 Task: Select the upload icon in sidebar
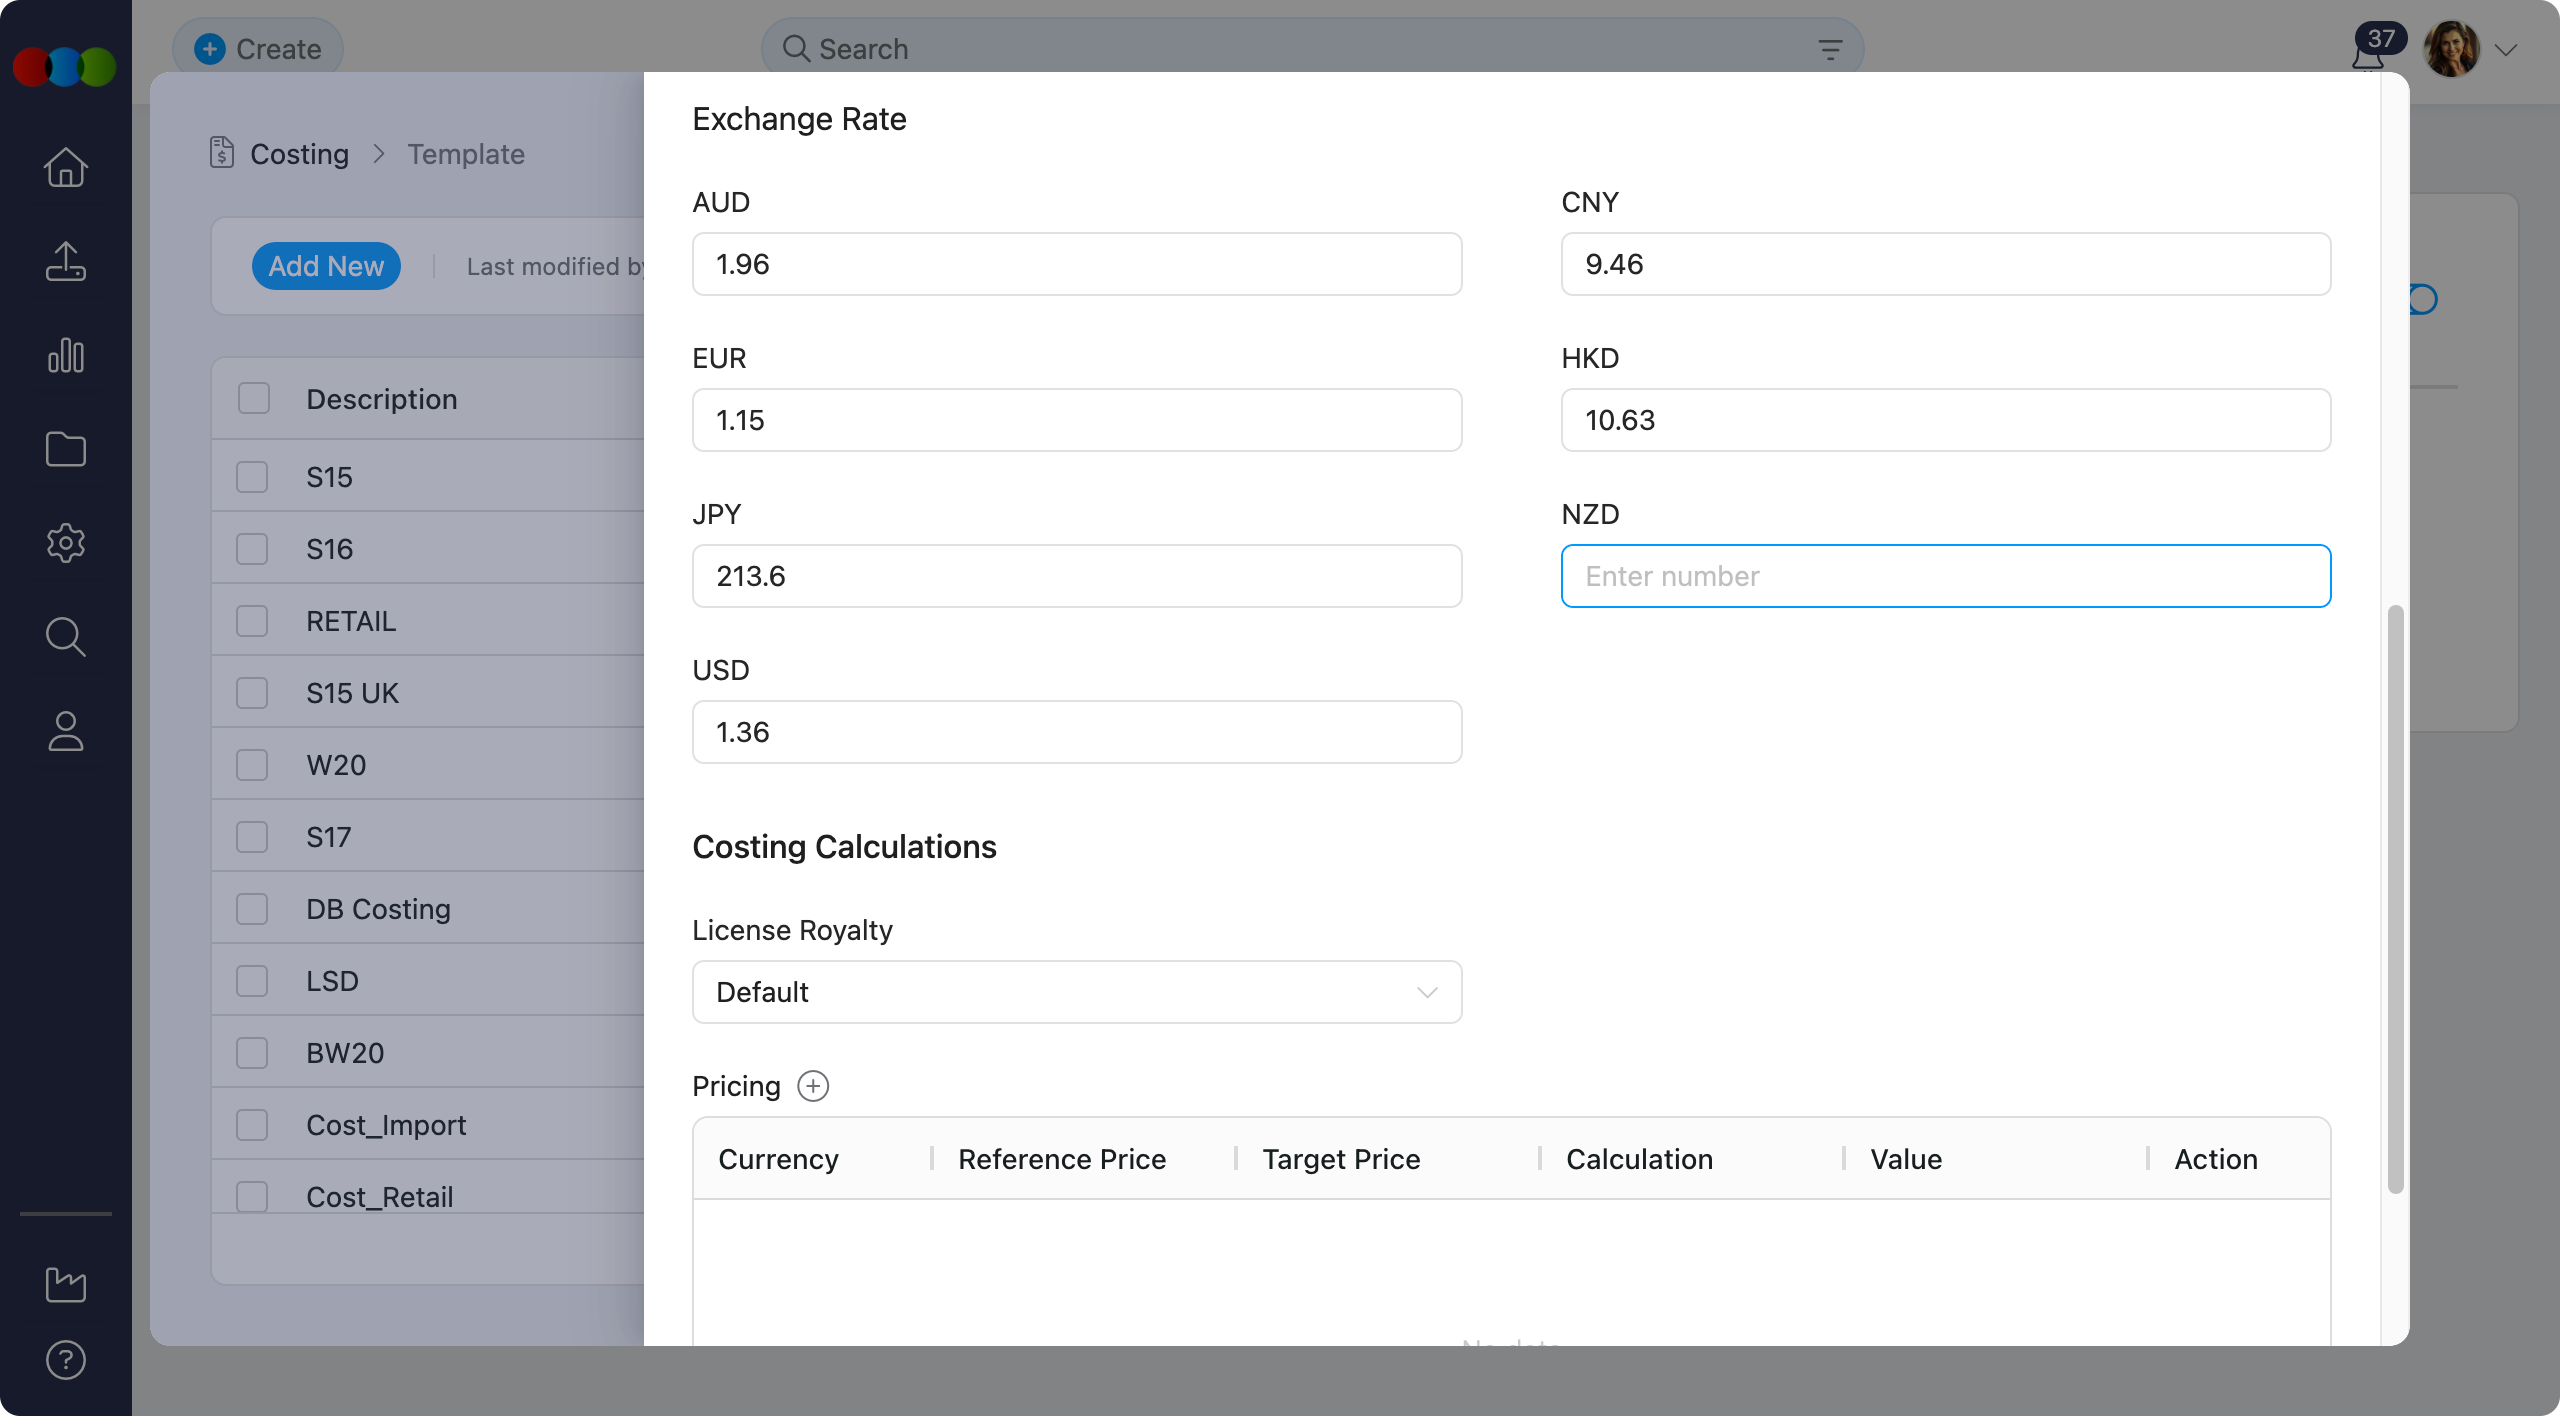pyautogui.click(x=64, y=261)
